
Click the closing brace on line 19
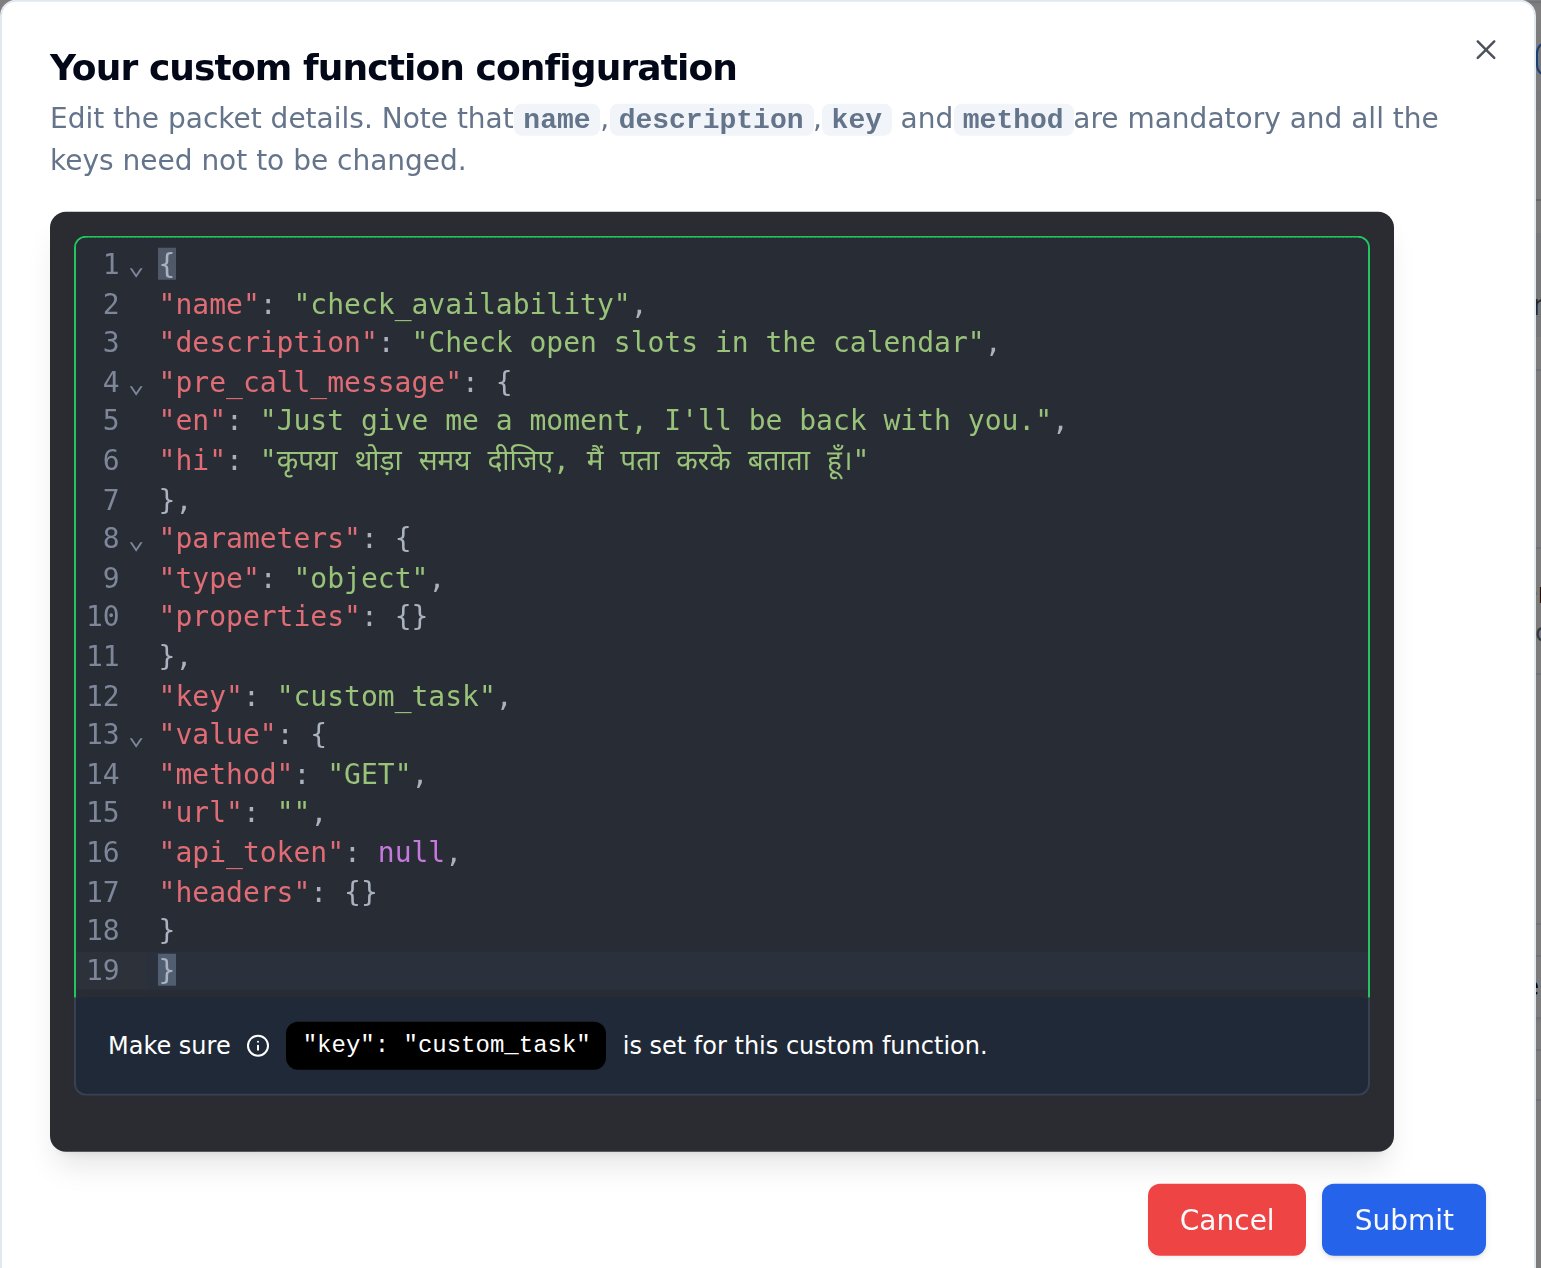point(167,970)
